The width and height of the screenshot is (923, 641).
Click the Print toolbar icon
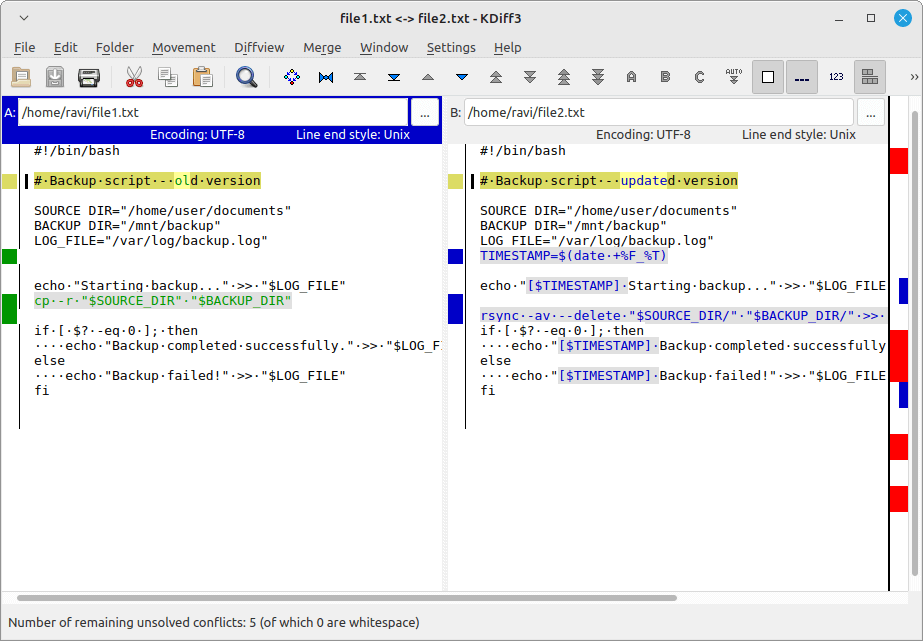point(89,77)
